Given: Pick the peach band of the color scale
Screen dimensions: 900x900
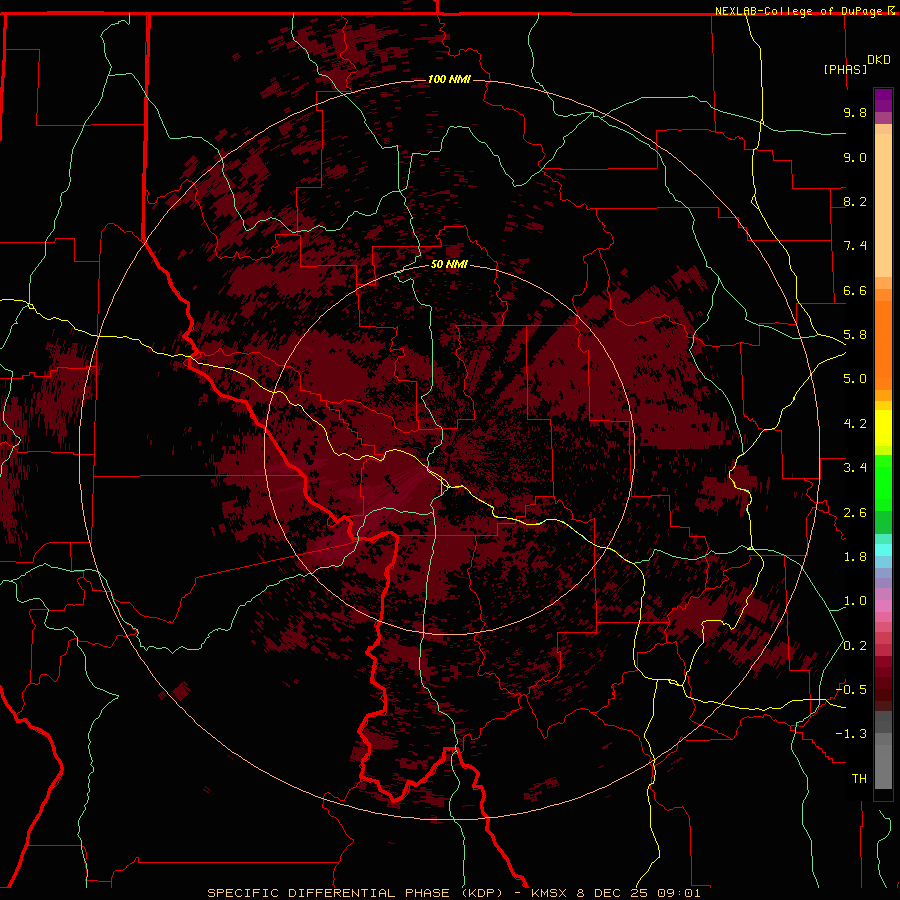Looking at the screenshot, I should coord(883,205).
